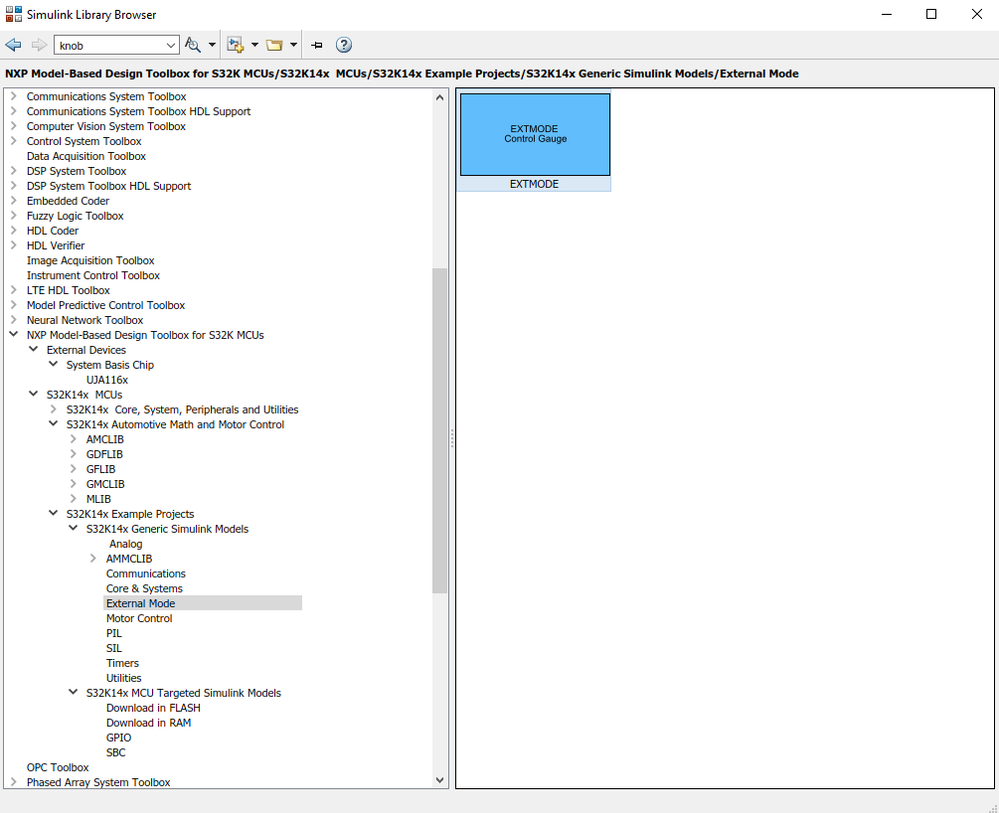
Task: Collapse S32K14x Example Projects node
Action: click(x=54, y=514)
